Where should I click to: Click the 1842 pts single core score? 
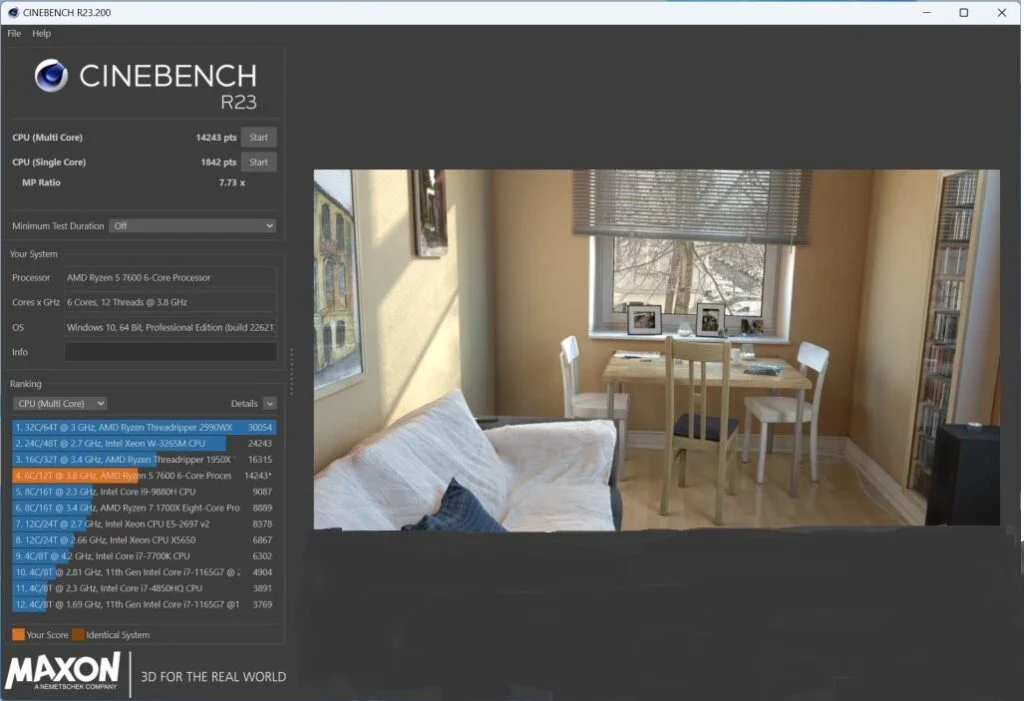point(219,162)
